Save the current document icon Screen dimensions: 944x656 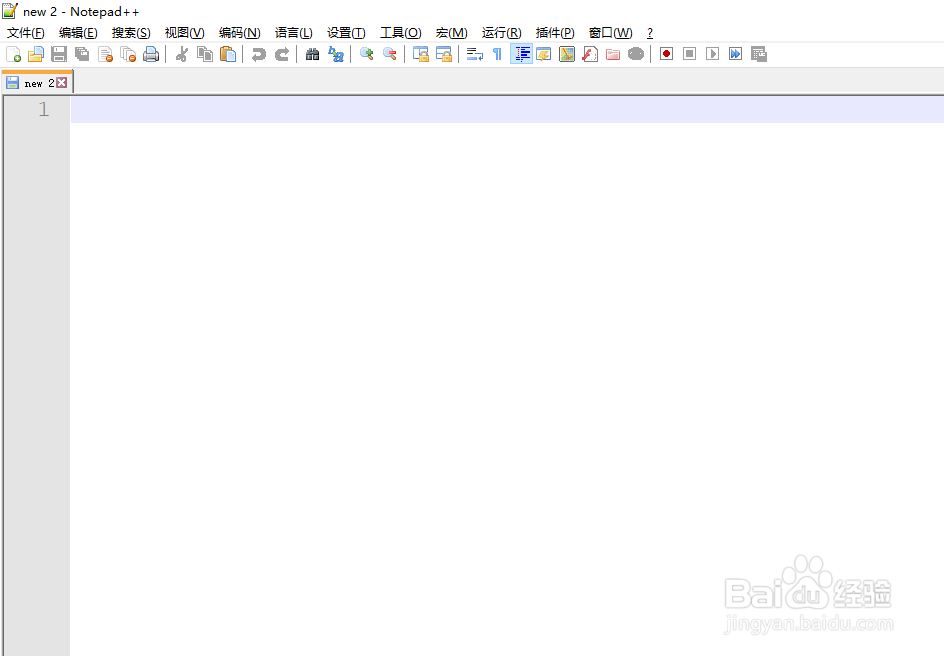(x=59, y=54)
